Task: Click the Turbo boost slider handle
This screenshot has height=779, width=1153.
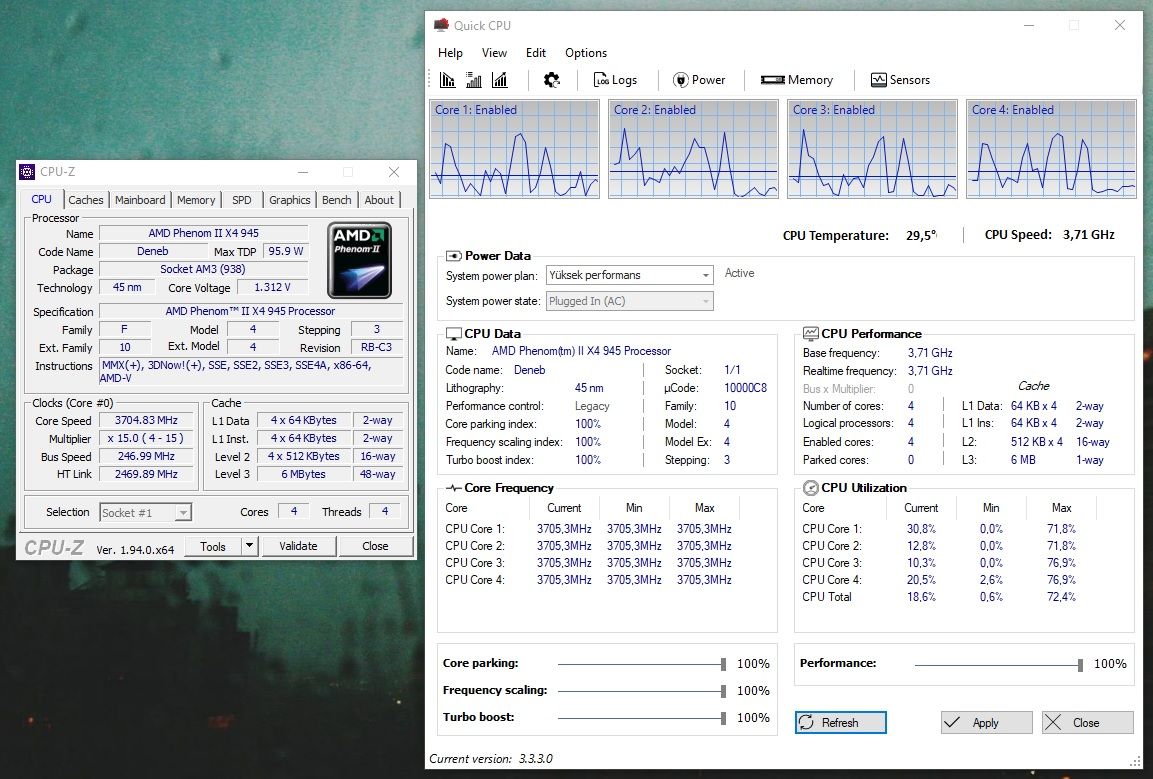Action: pos(724,718)
